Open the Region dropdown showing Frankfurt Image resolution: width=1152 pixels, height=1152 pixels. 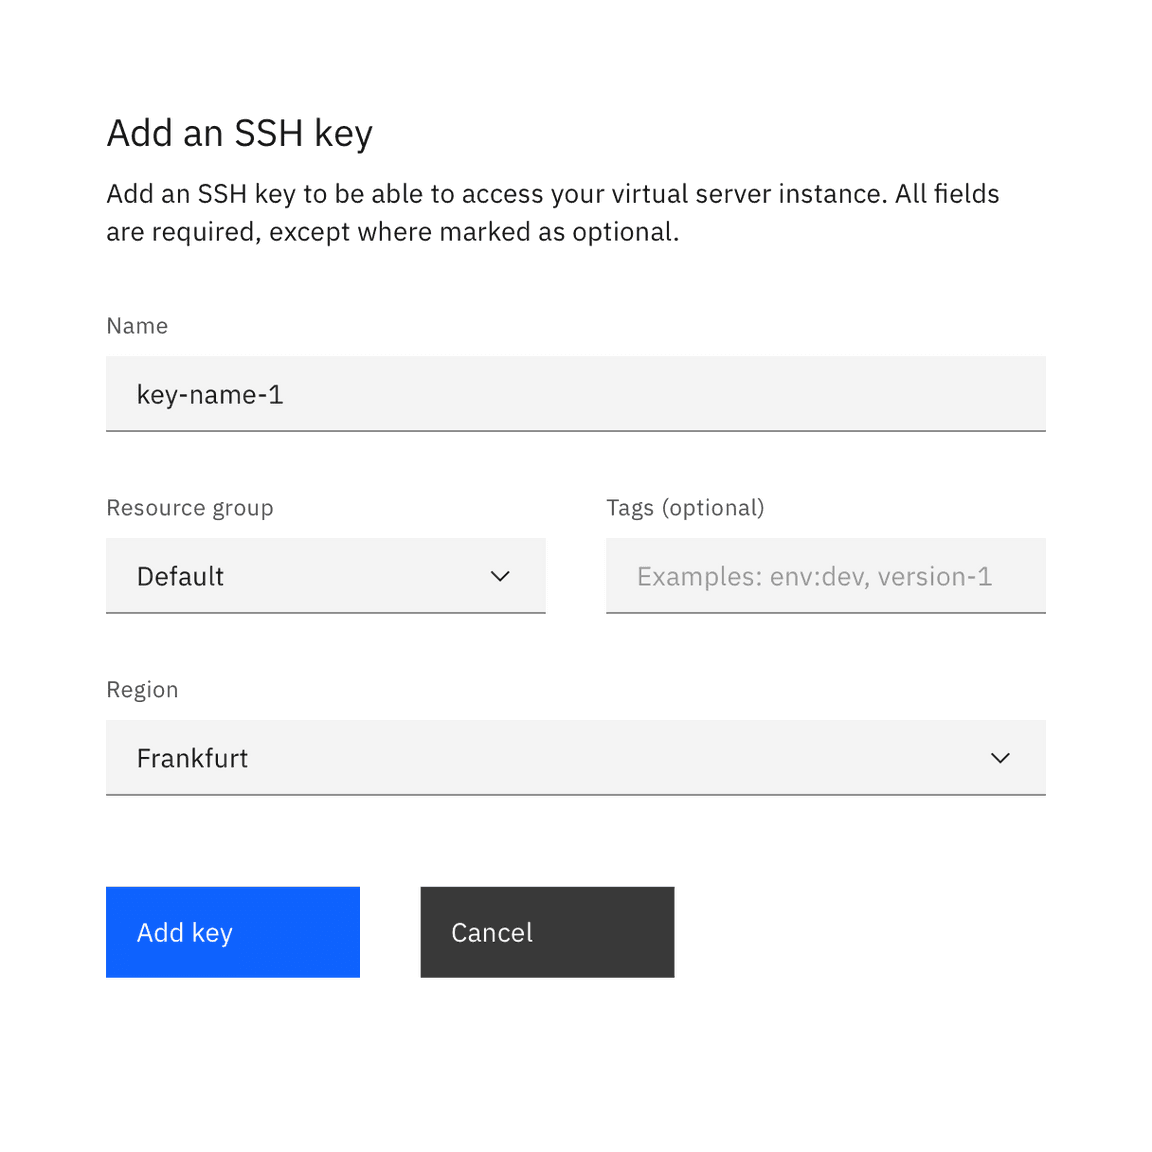pos(575,757)
